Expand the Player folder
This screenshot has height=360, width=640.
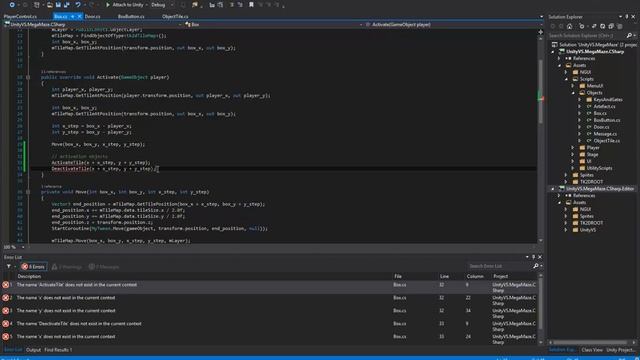click(573, 148)
